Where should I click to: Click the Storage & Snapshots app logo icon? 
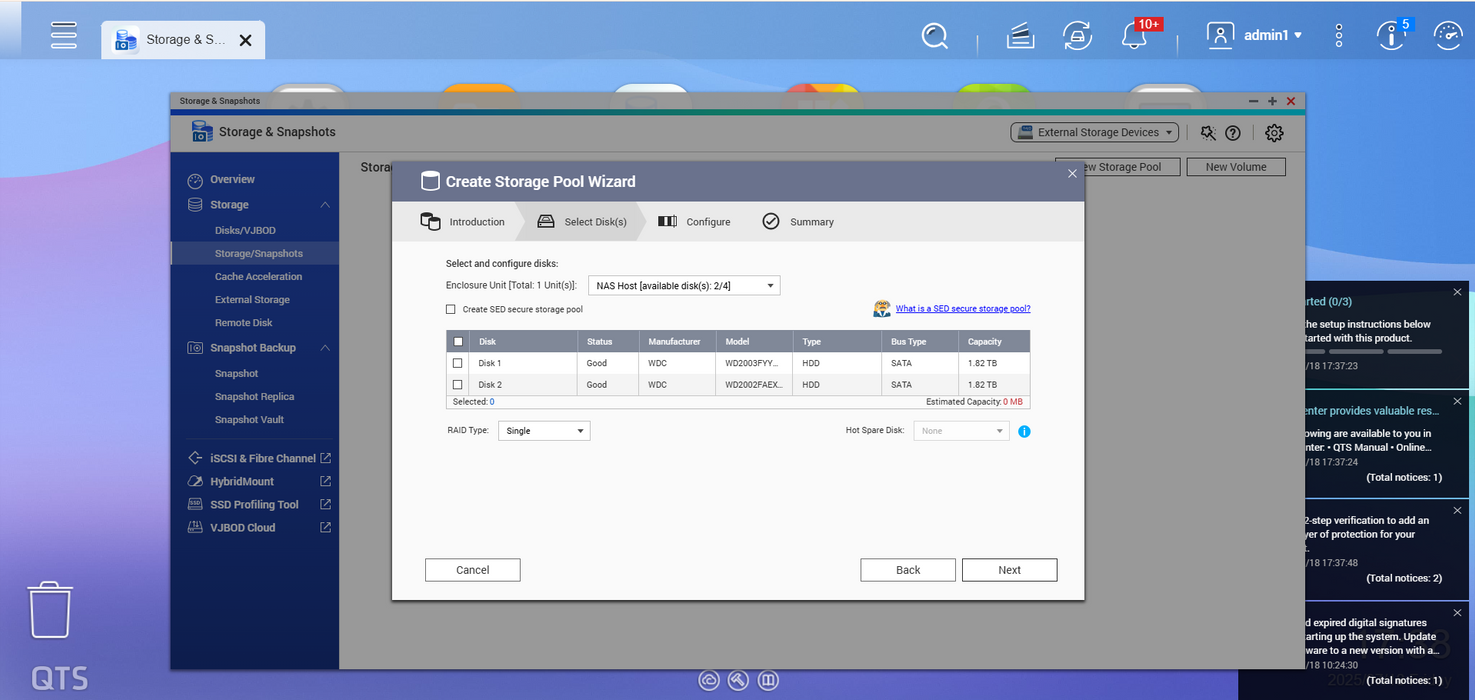point(202,132)
